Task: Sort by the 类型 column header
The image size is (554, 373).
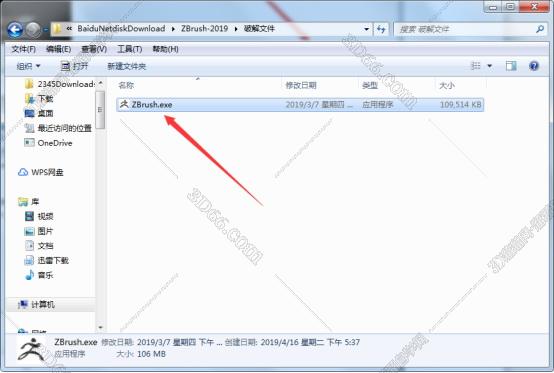Action: point(370,85)
